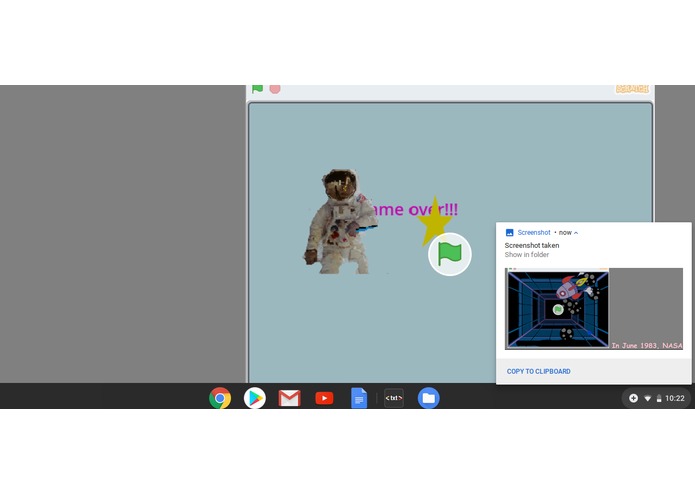This screenshot has width=695, height=494.
Task: Click the Scratch logo in the header
Action: 632,89
